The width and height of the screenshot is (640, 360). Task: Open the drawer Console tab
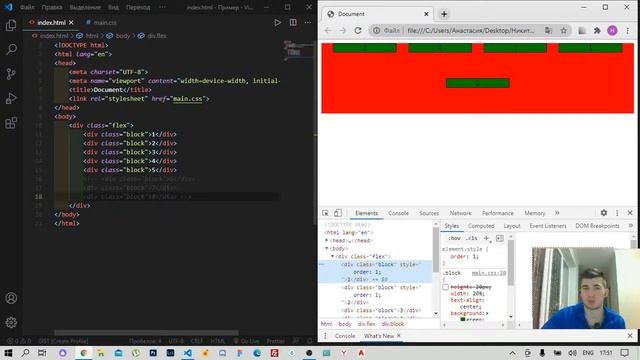coord(345,336)
